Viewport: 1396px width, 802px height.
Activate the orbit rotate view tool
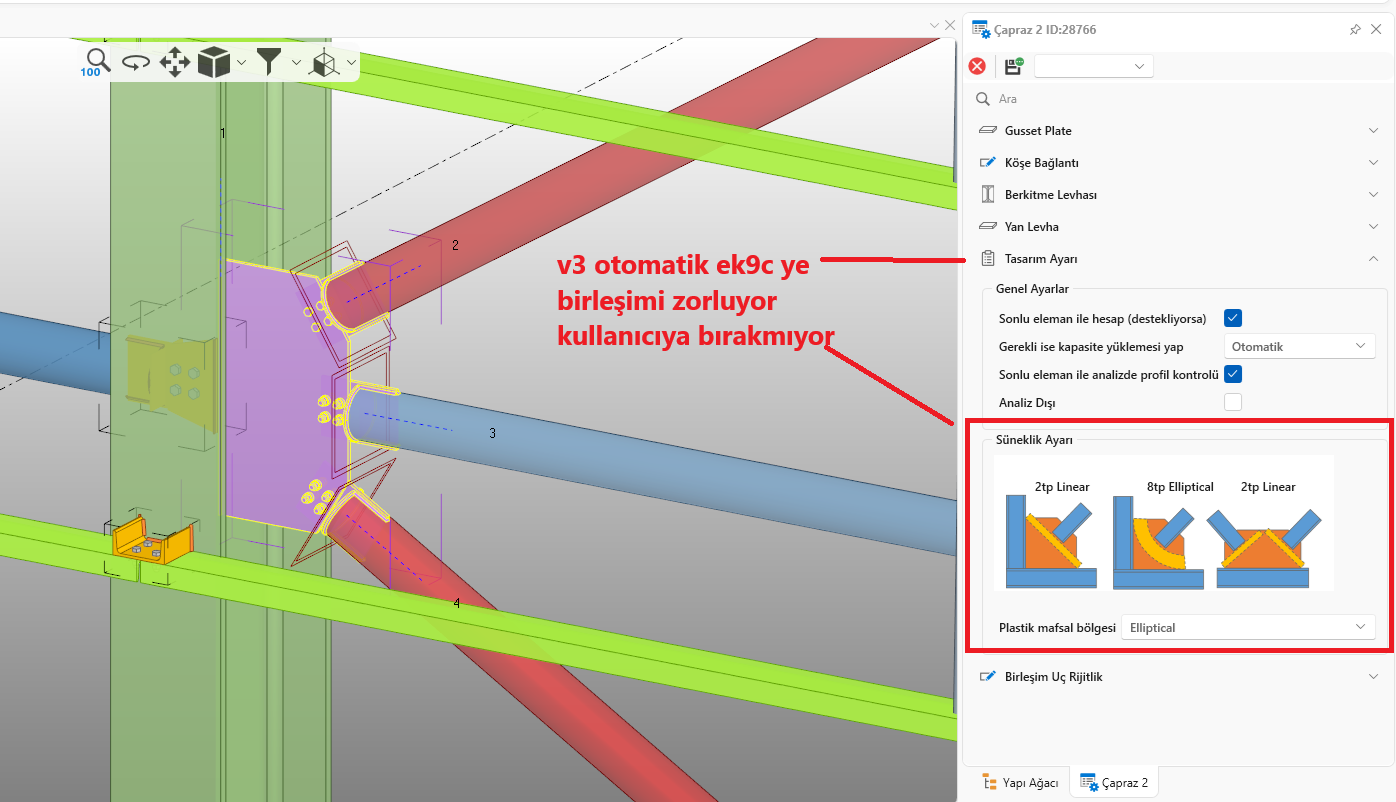[136, 63]
